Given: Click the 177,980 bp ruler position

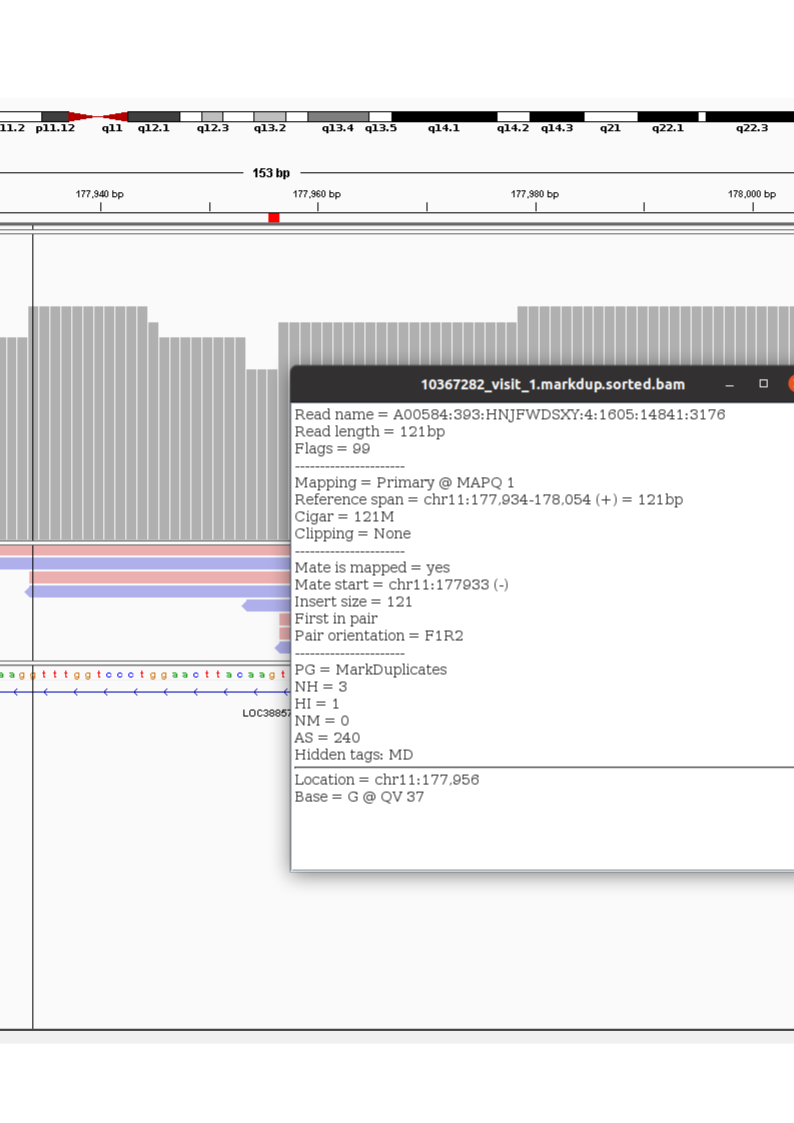Looking at the screenshot, I should (x=535, y=206).
